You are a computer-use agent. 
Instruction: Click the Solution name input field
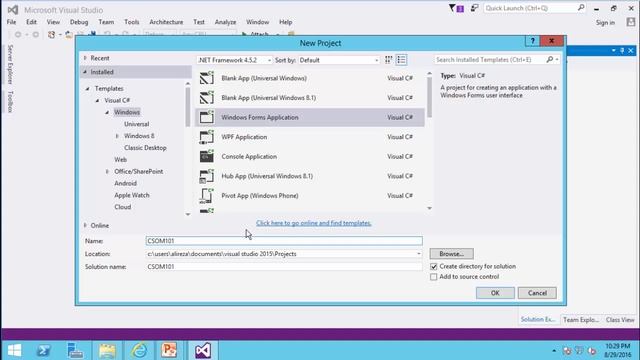coord(284,267)
